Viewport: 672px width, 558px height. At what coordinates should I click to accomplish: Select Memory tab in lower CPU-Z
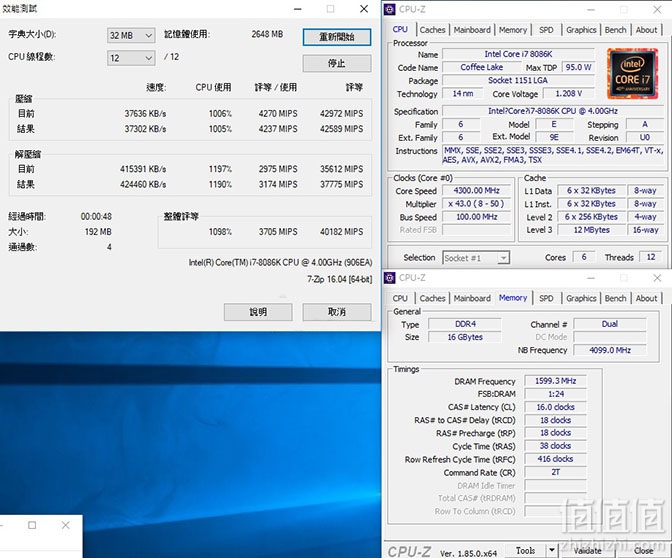(513, 298)
